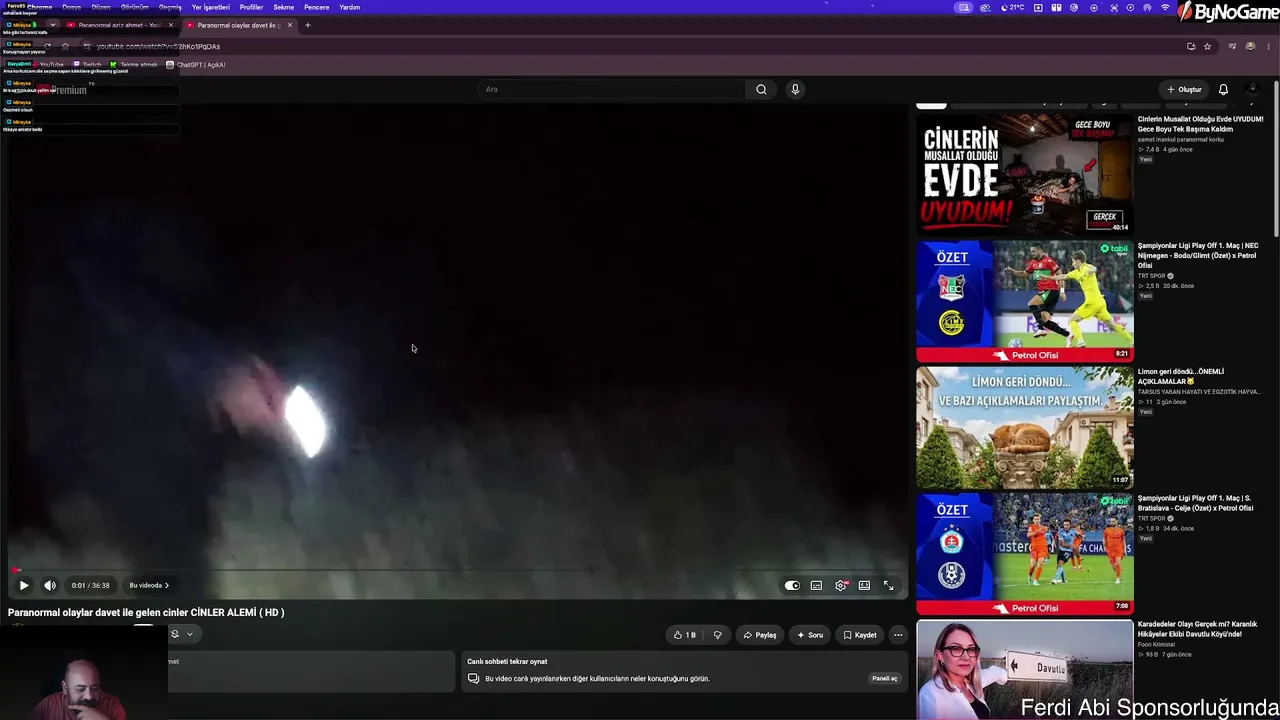Viewport: 1280px width, 720px height.
Task: Open a new browser tab
Action: tap(308, 25)
